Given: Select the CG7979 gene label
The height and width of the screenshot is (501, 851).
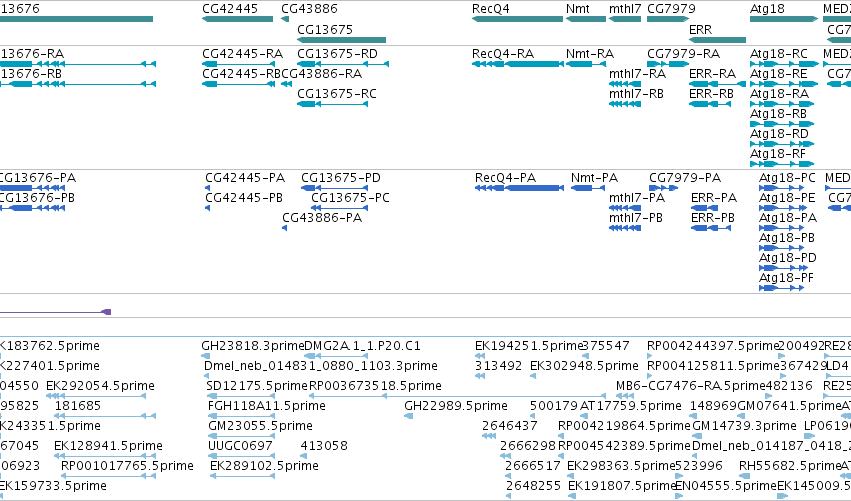Looking at the screenshot, I should click(x=671, y=9).
